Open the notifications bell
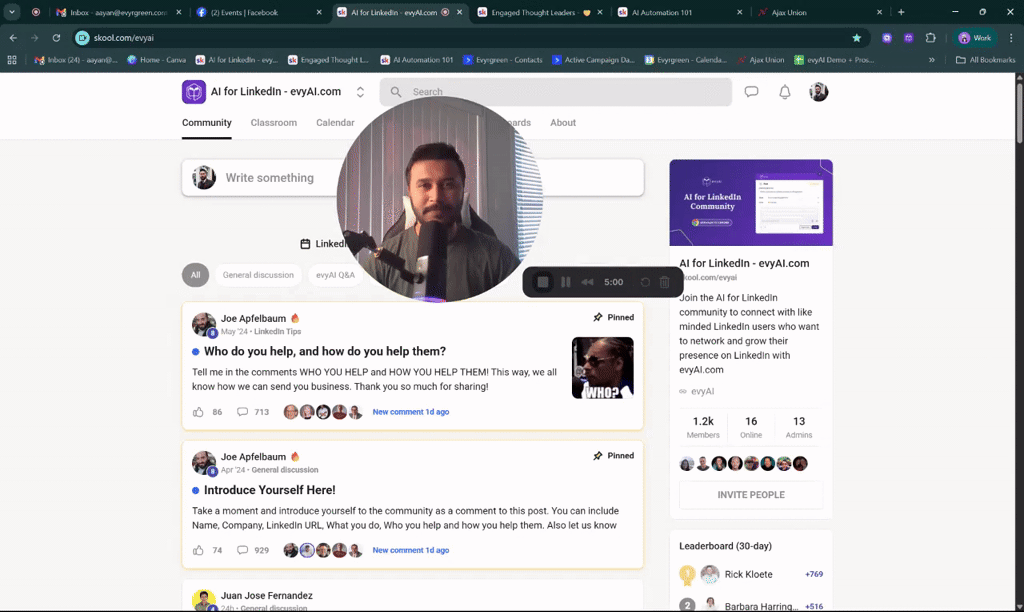Screen dimensions: 1024x612 click(784, 91)
